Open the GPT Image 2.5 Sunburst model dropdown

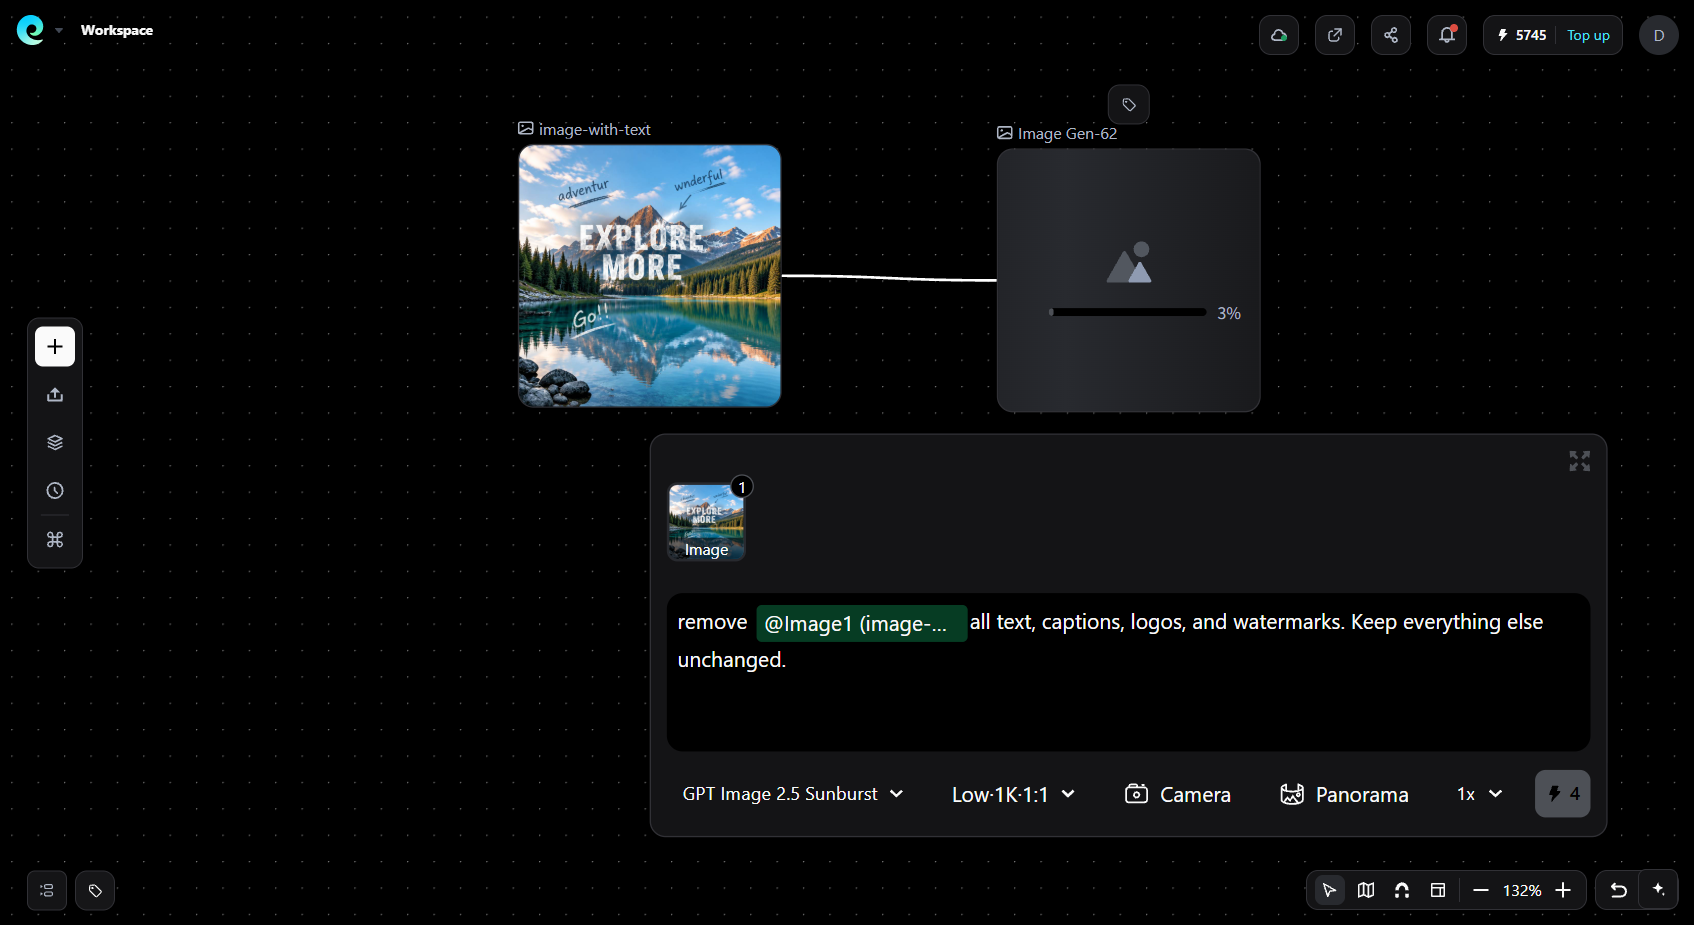tap(793, 794)
